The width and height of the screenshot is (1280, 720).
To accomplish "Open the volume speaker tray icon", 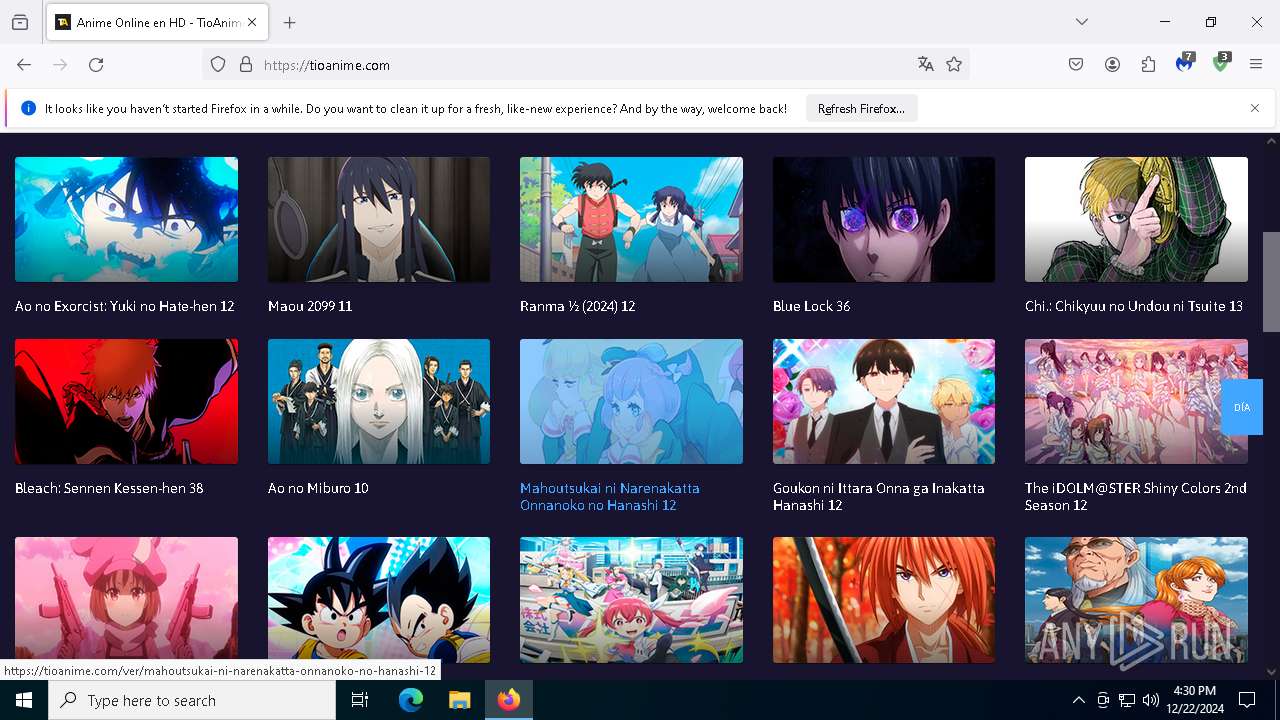I will (1151, 700).
